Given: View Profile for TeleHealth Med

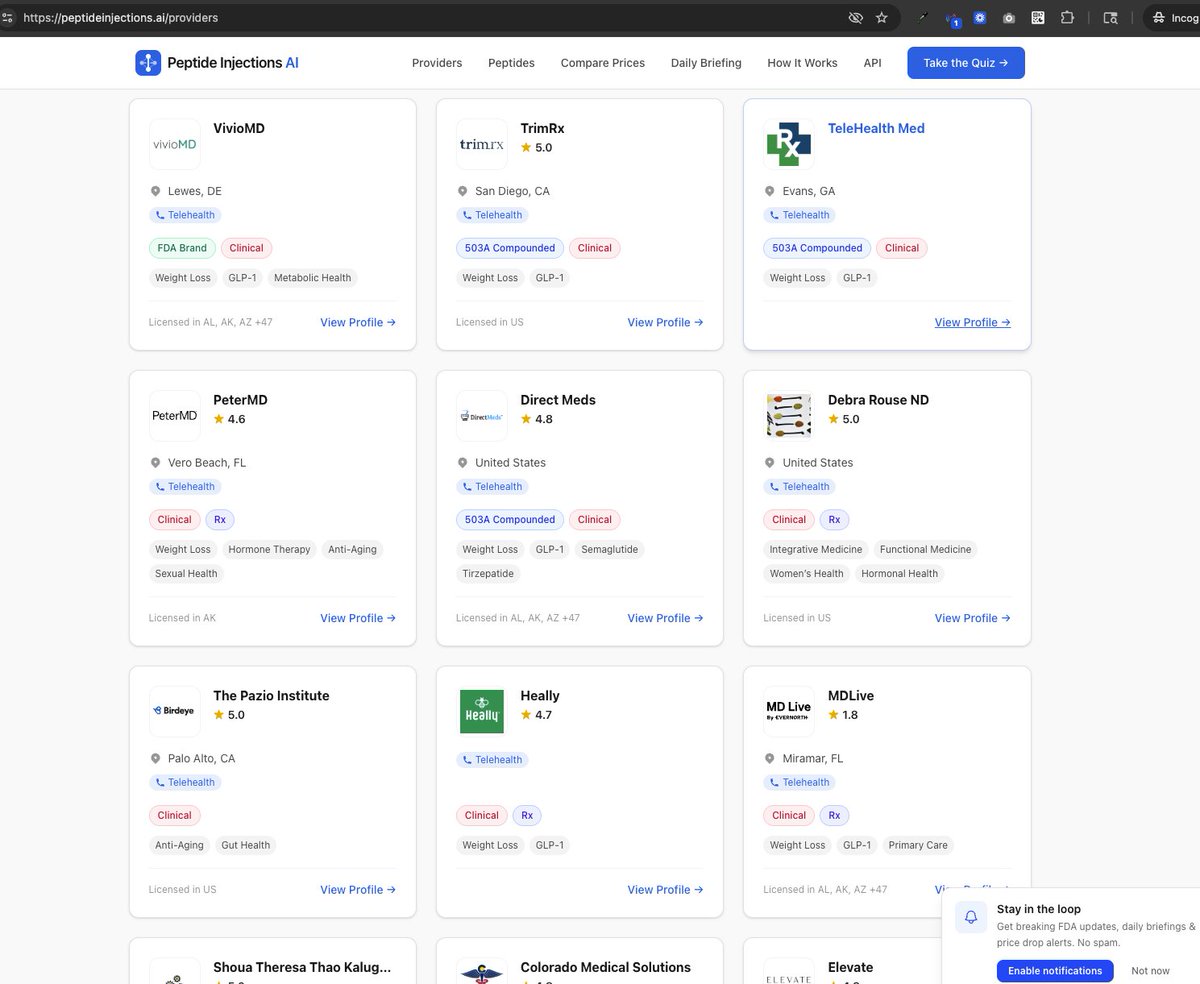Looking at the screenshot, I should [972, 322].
